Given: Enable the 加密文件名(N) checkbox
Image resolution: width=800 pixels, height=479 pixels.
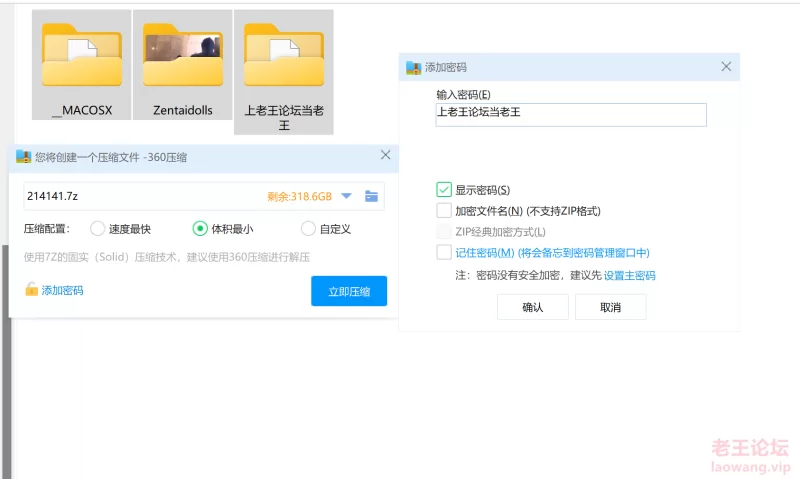Looking at the screenshot, I should (444, 210).
